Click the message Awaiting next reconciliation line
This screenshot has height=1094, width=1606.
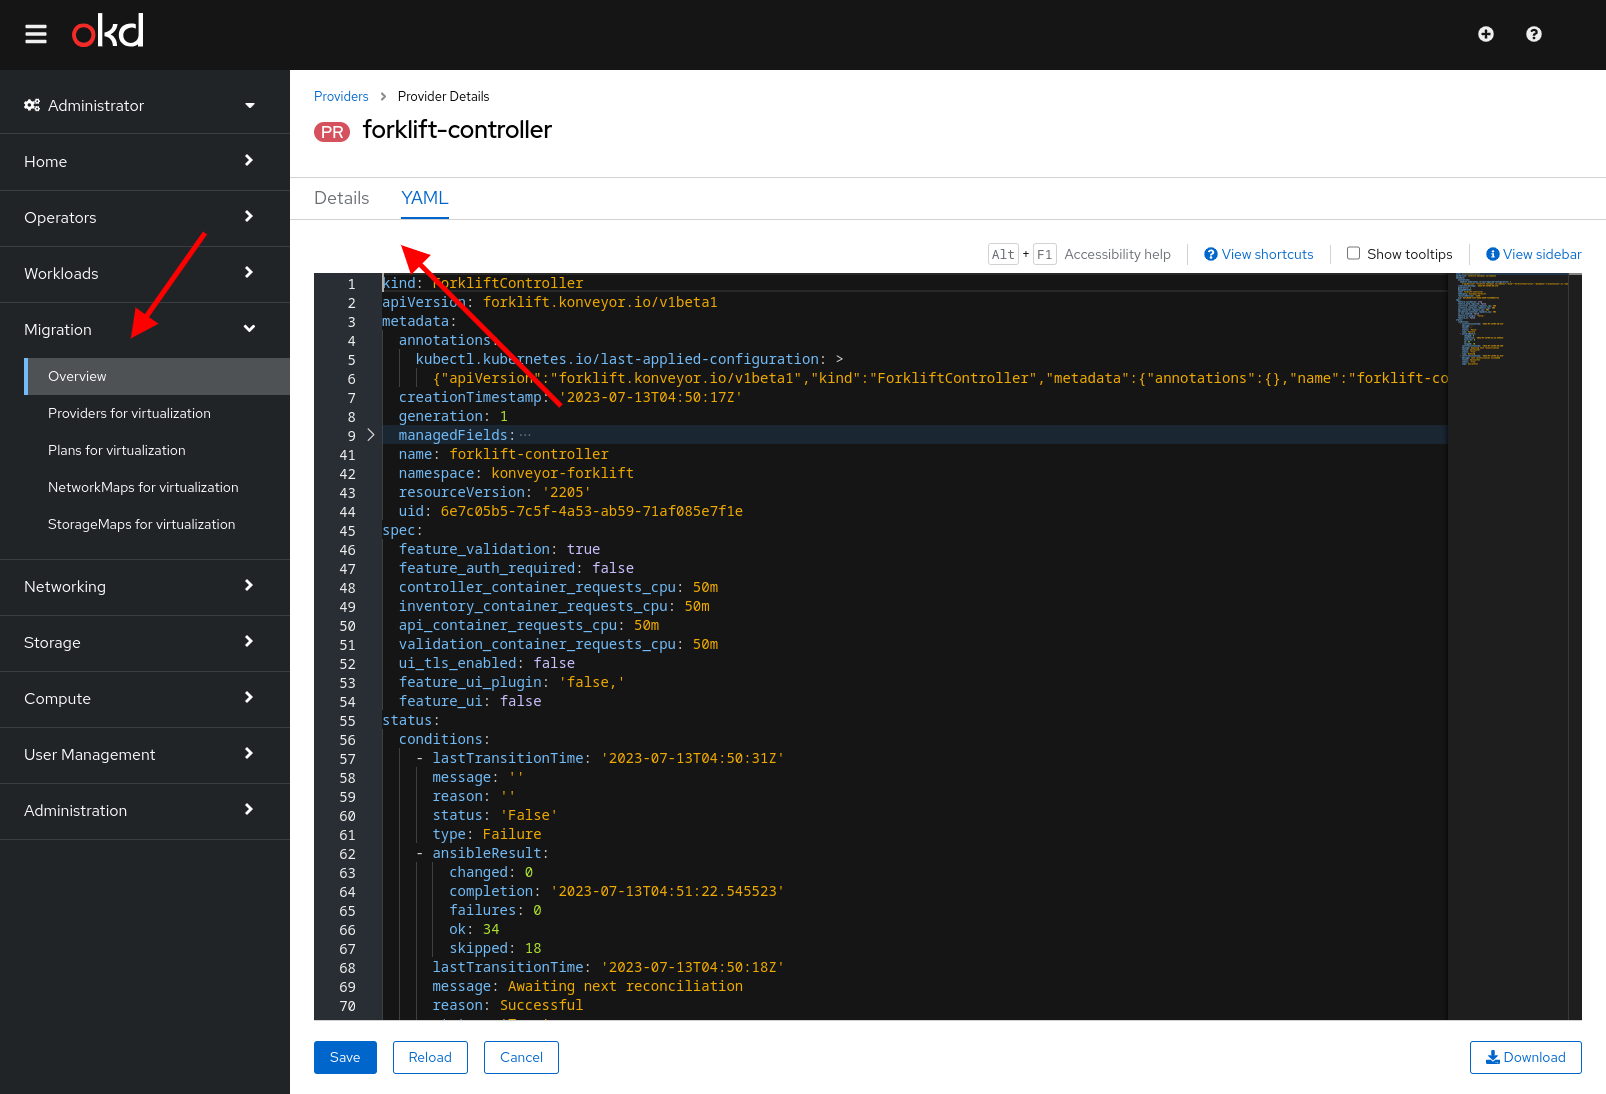(x=587, y=986)
